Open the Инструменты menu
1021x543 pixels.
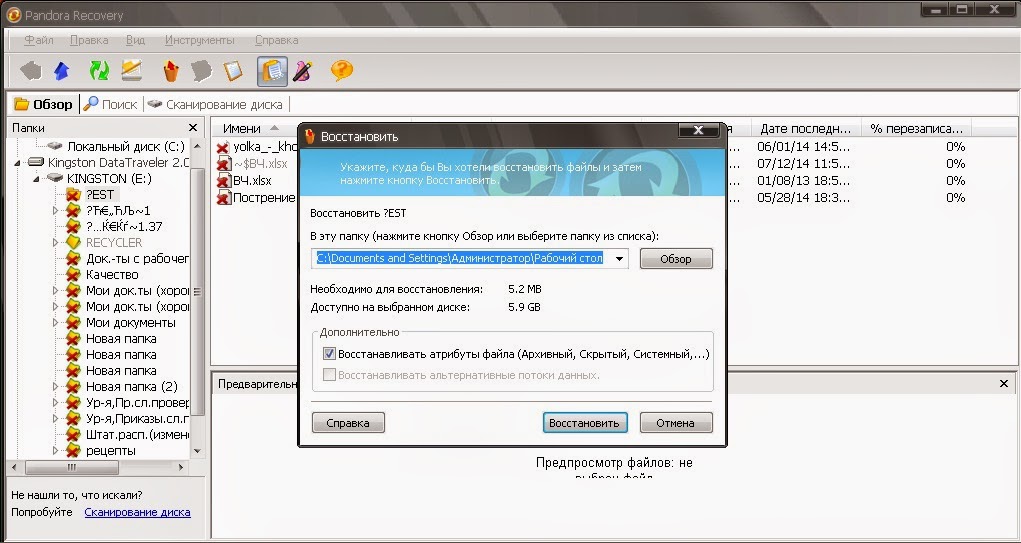[x=200, y=40]
